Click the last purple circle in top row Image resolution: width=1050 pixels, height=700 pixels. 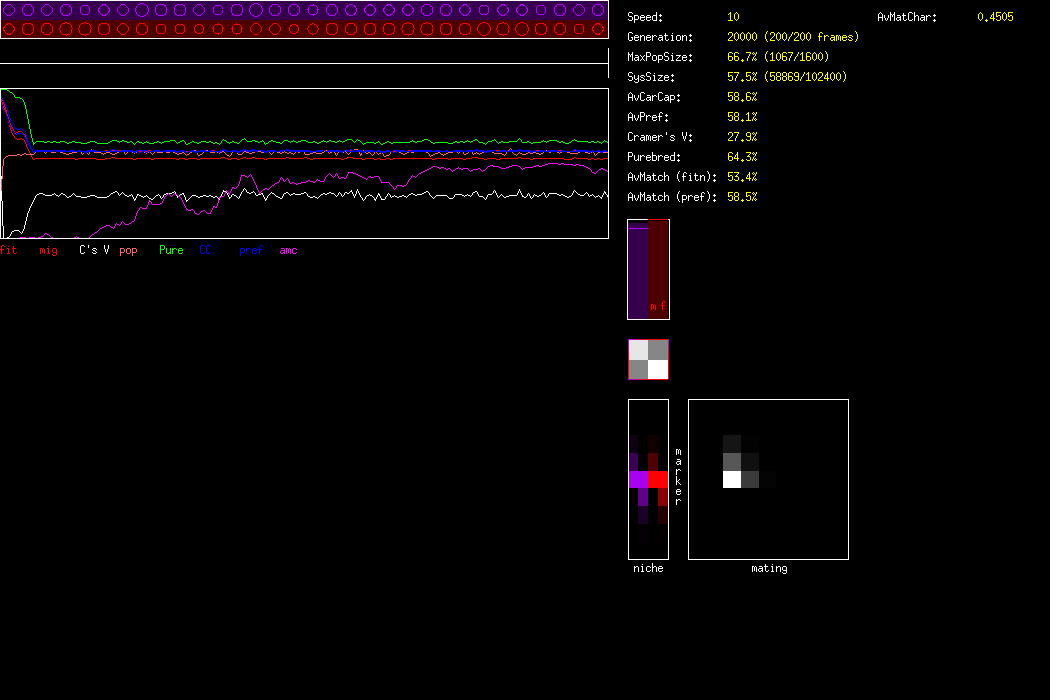(x=598, y=10)
